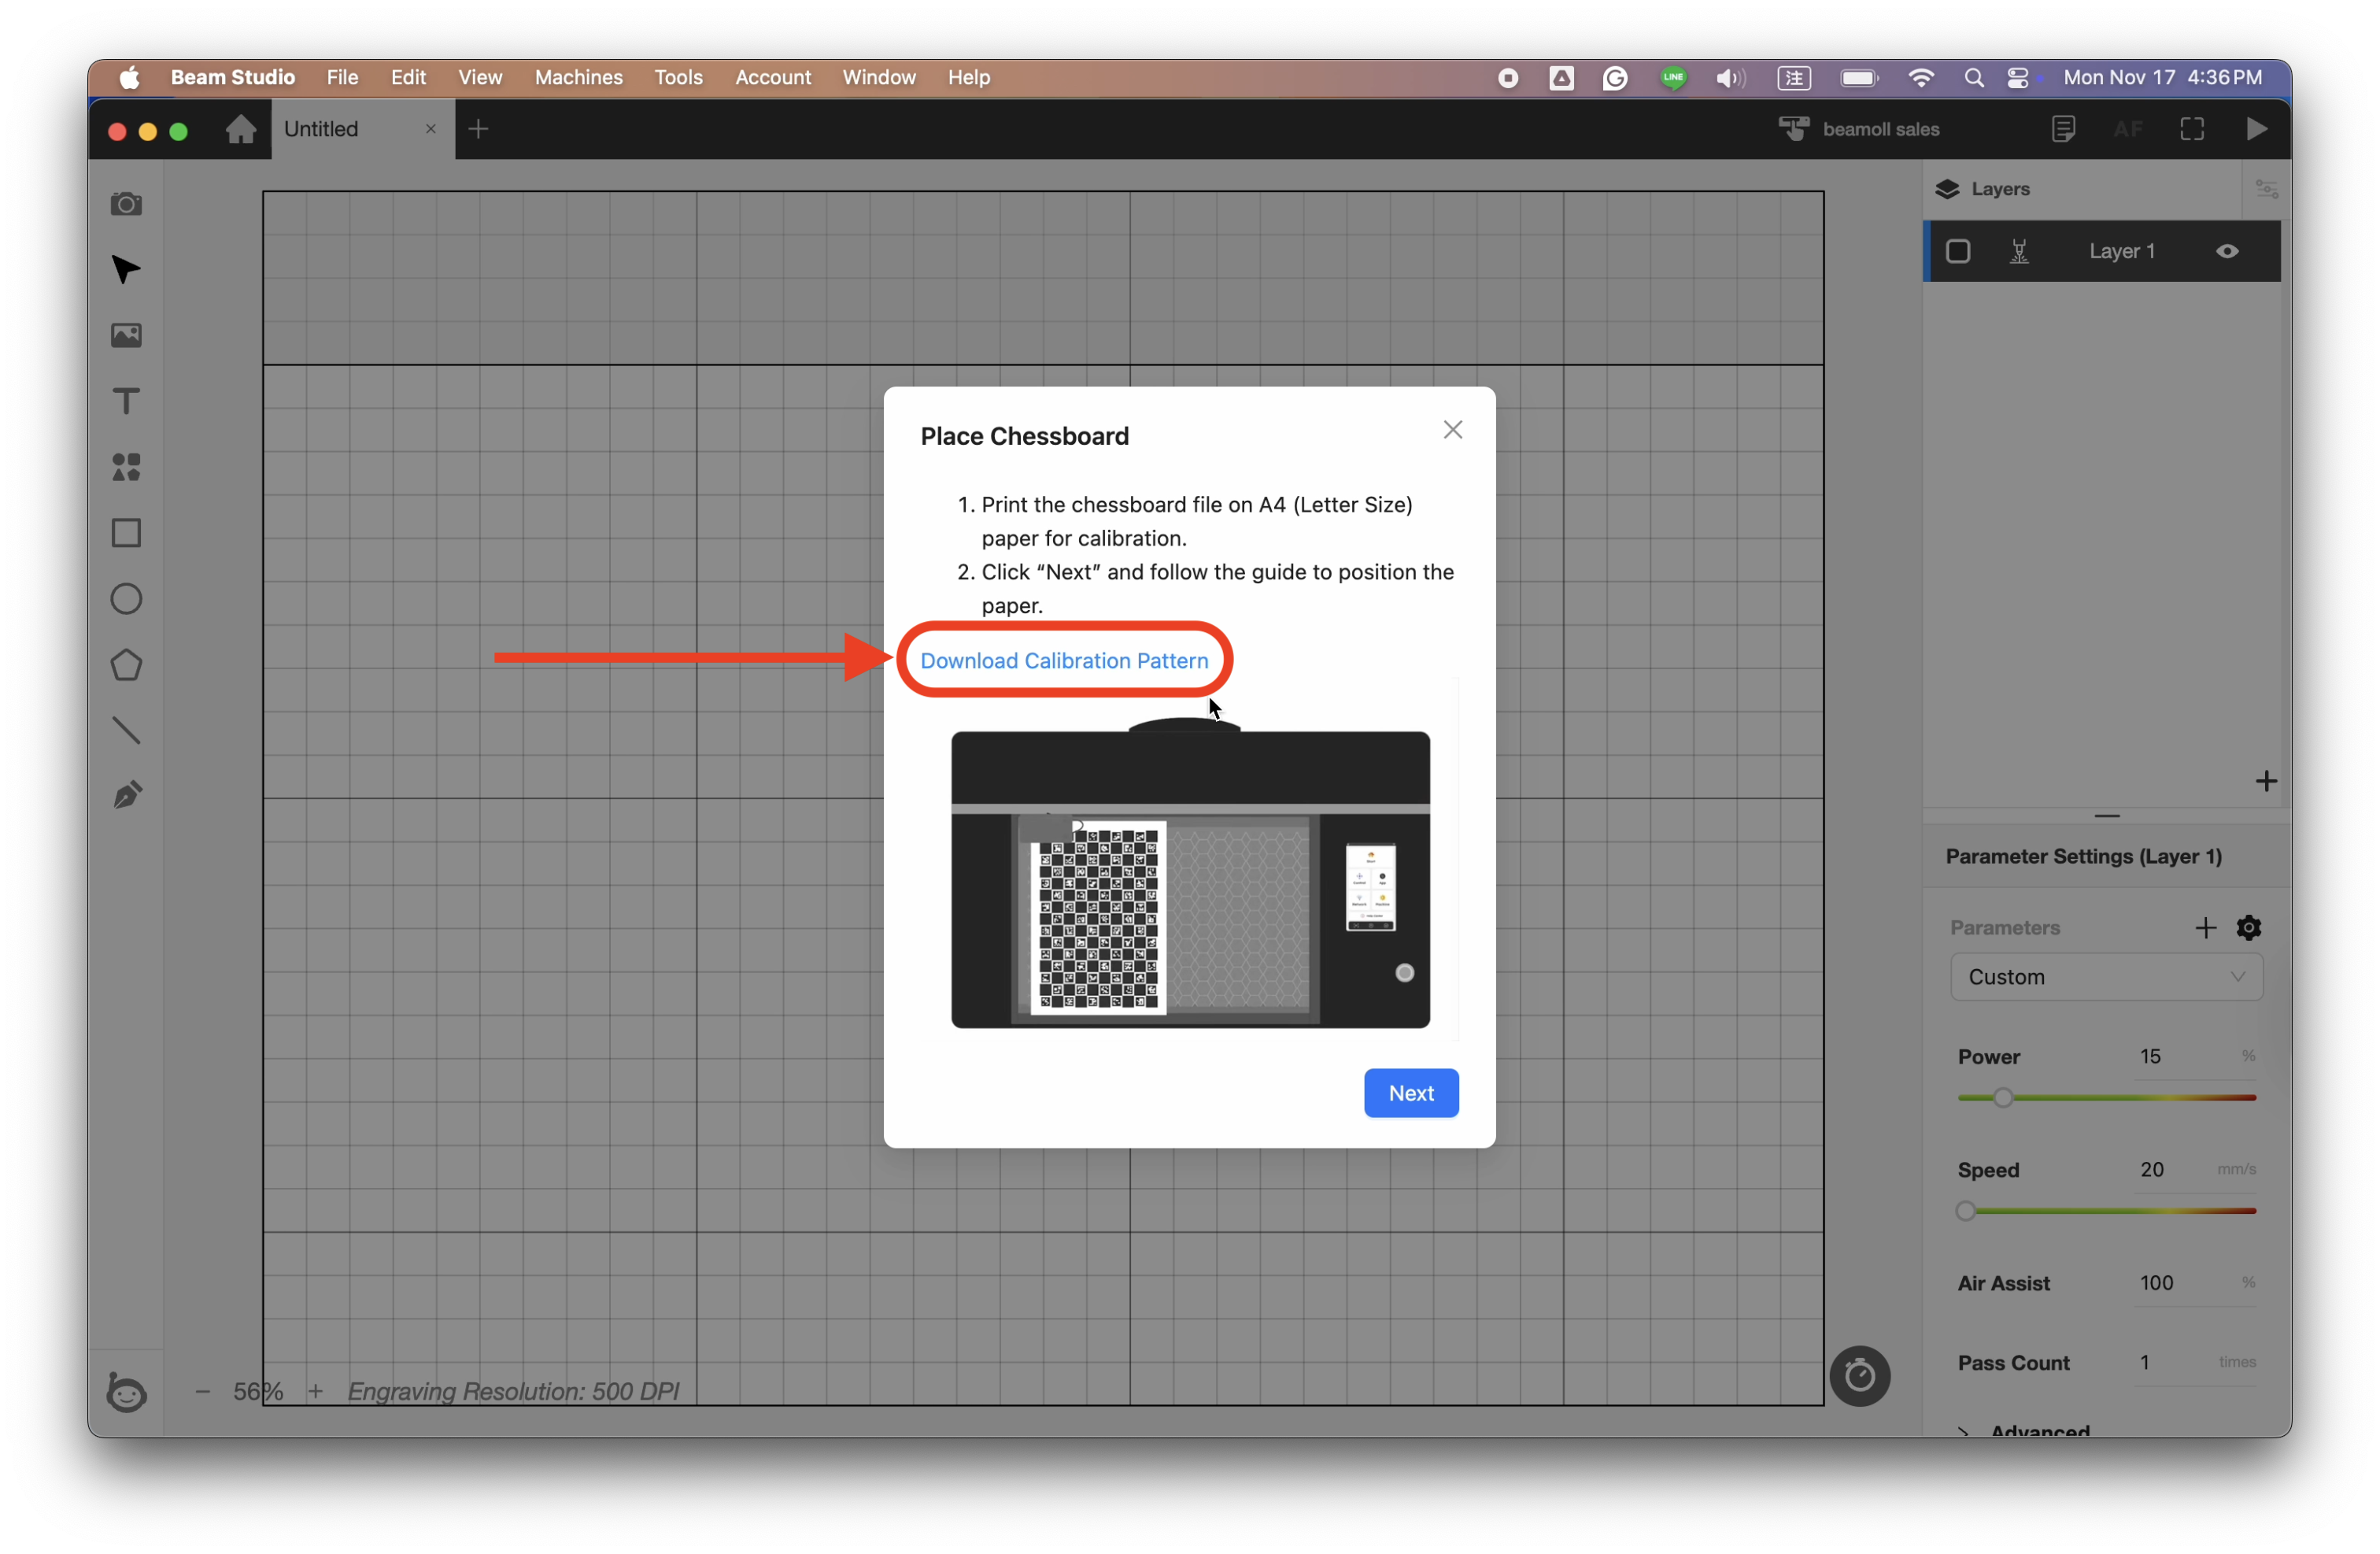Image resolution: width=2380 pixels, height=1554 pixels.
Task: Click Download Calibration Pattern link
Action: [x=1064, y=660]
